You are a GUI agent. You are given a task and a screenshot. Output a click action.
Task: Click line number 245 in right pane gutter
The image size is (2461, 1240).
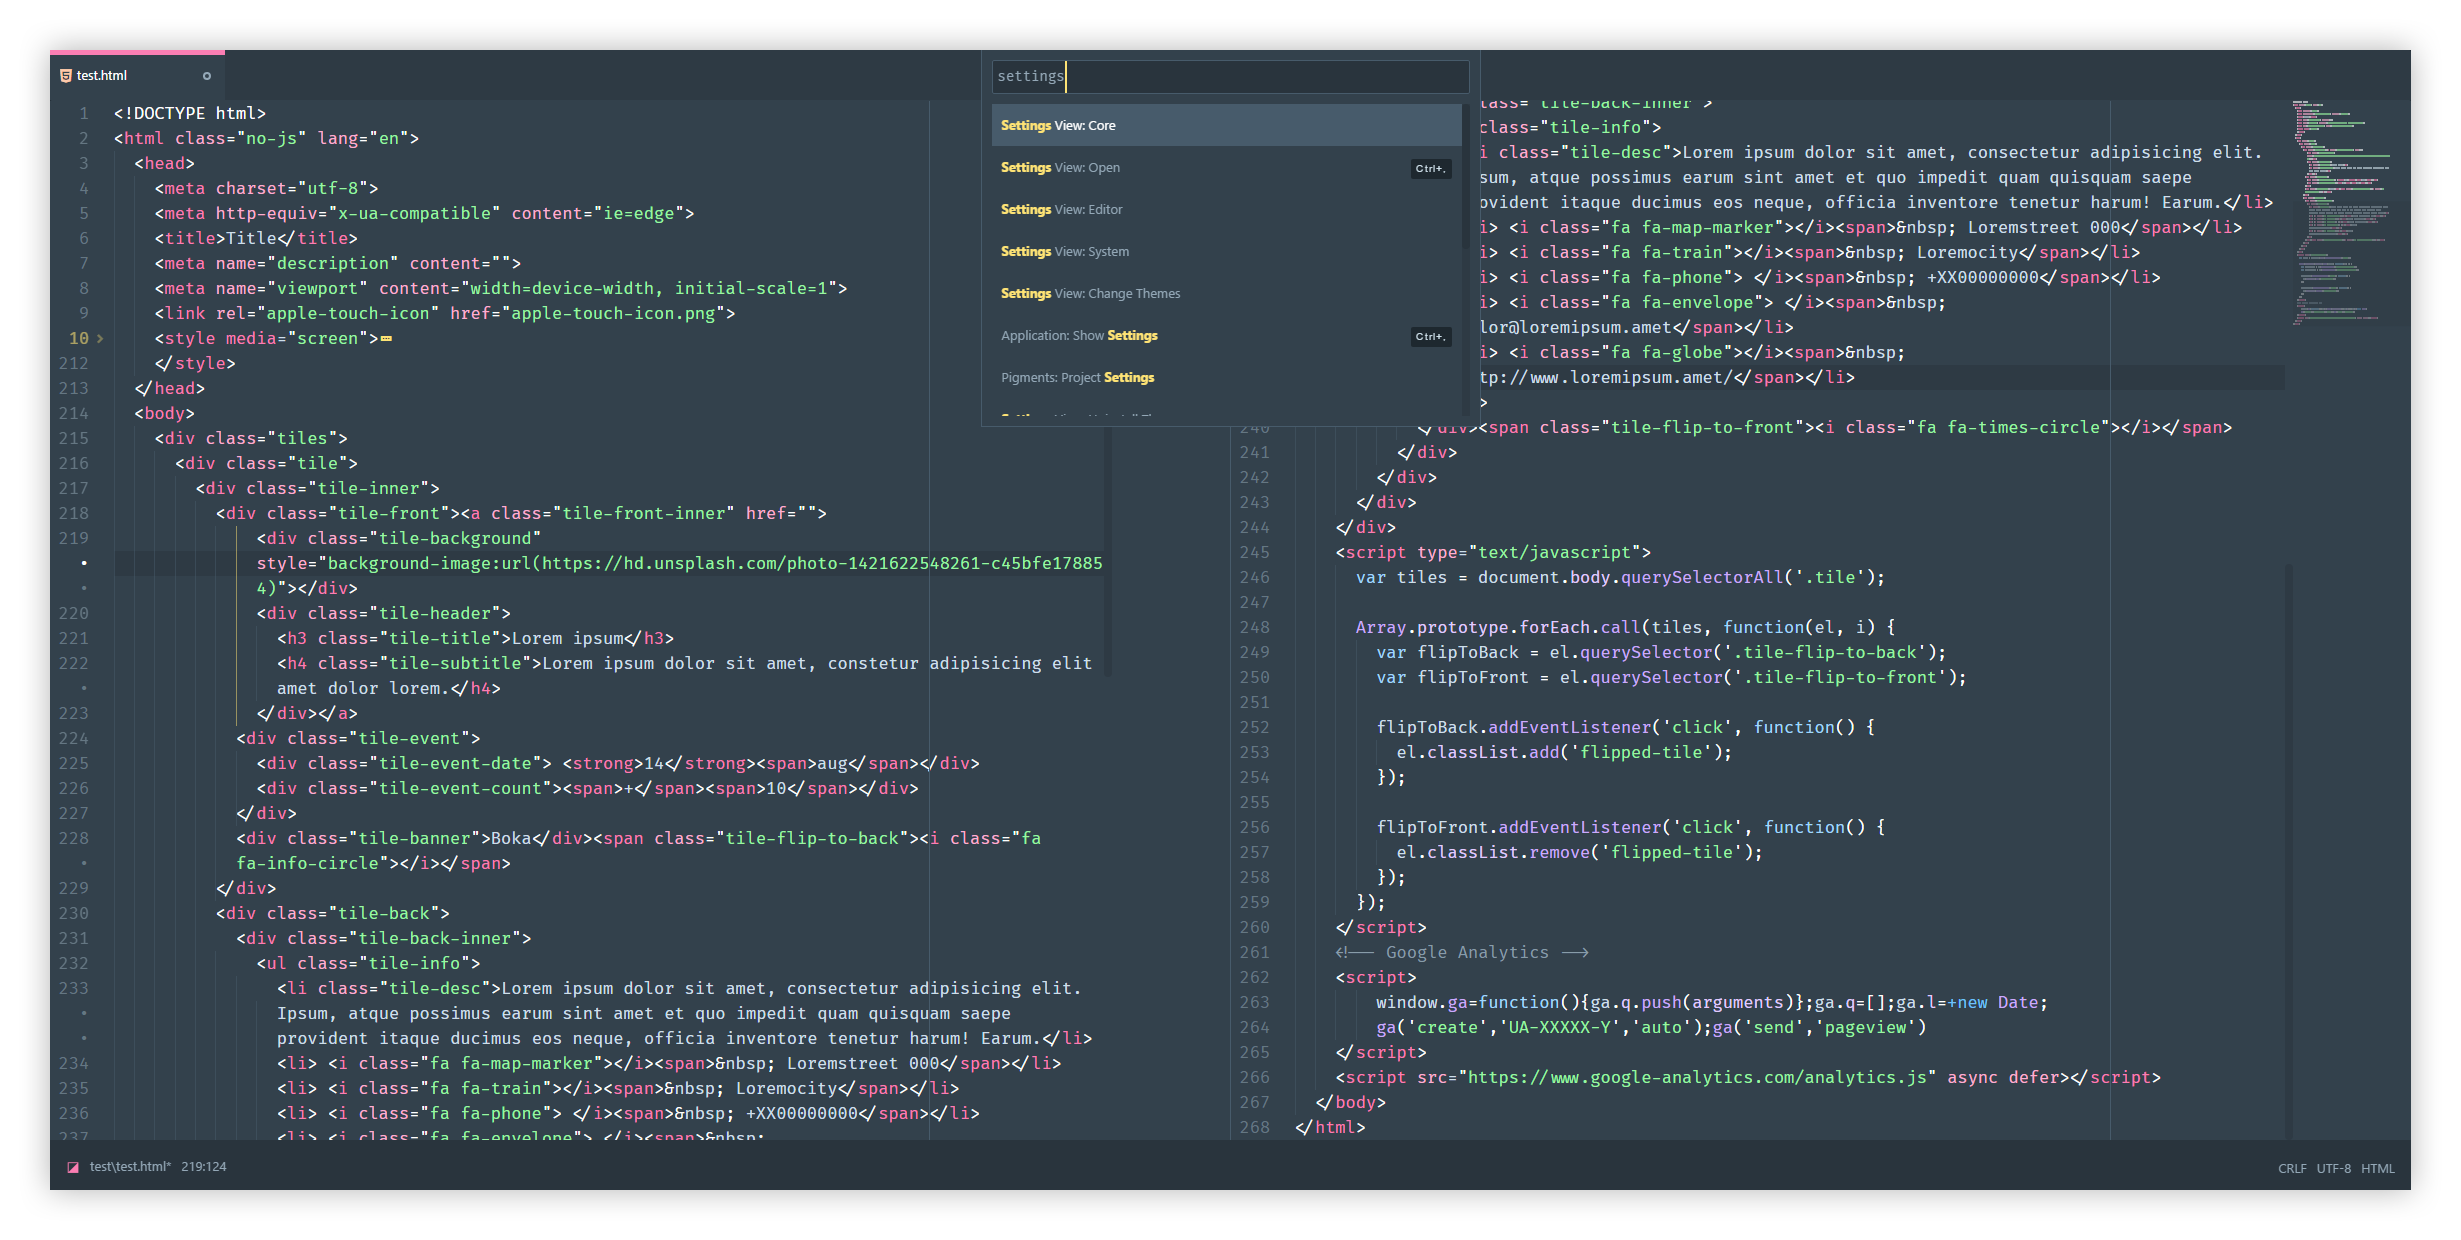[1254, 552]
